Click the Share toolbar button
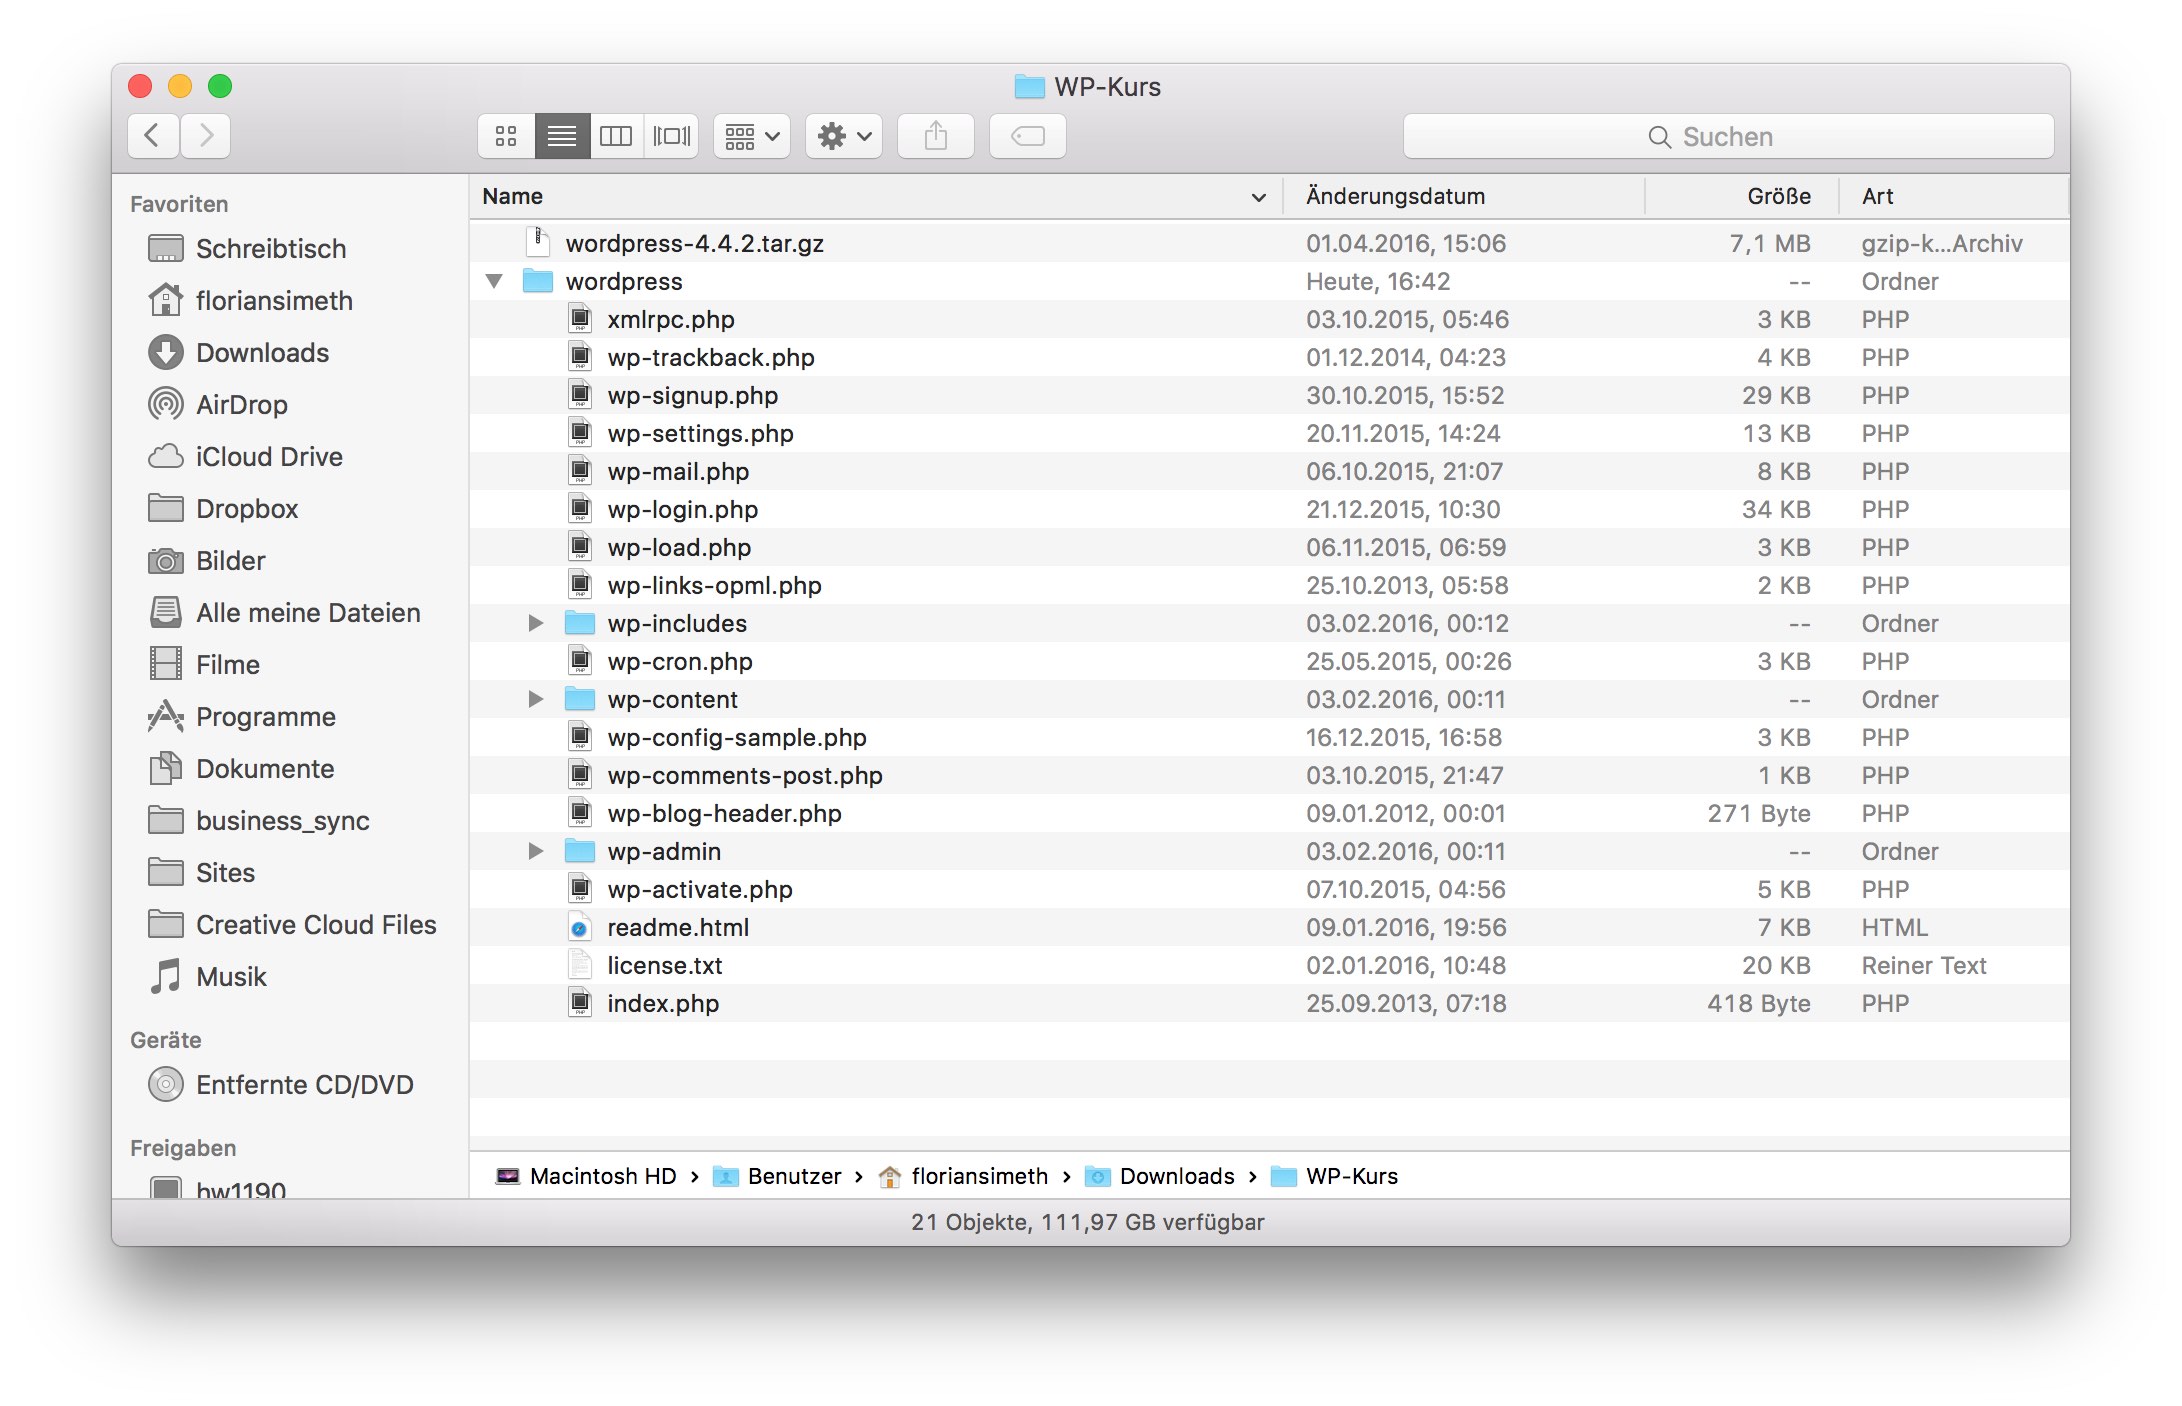The image size is (2182, 1406). tap(936, 136)
